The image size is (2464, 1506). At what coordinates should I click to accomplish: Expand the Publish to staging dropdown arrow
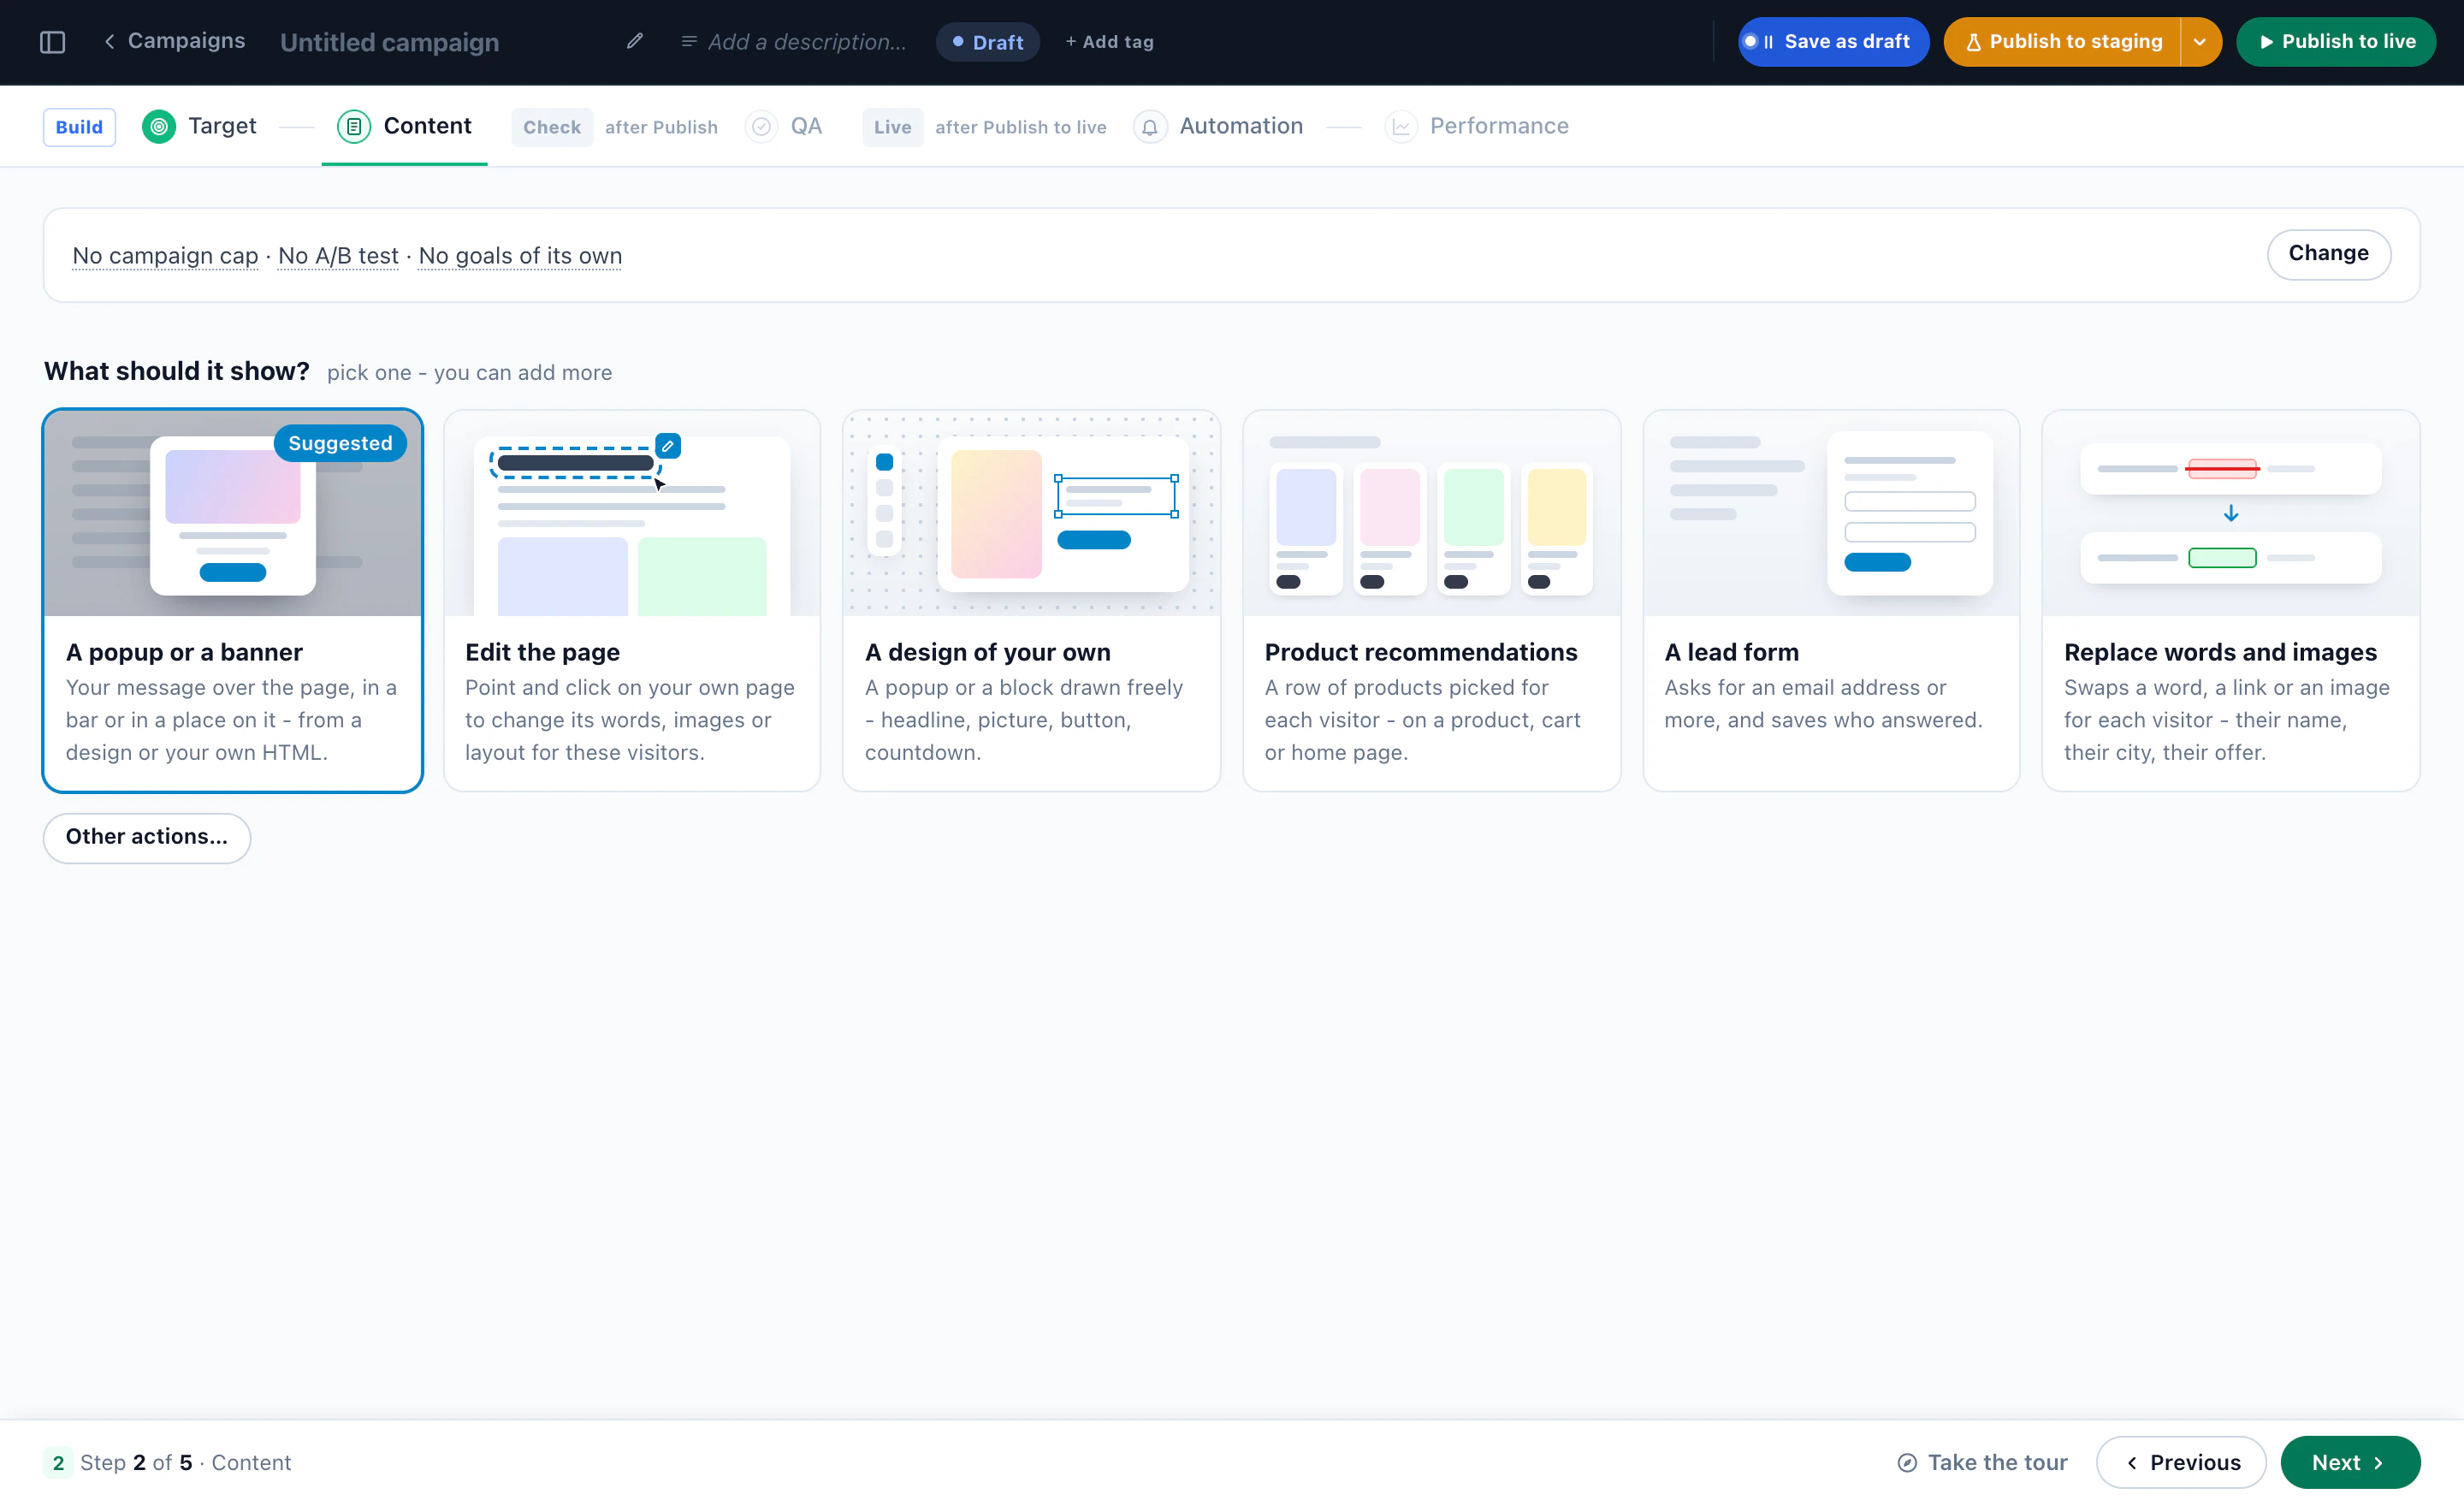click(2200, 42)
